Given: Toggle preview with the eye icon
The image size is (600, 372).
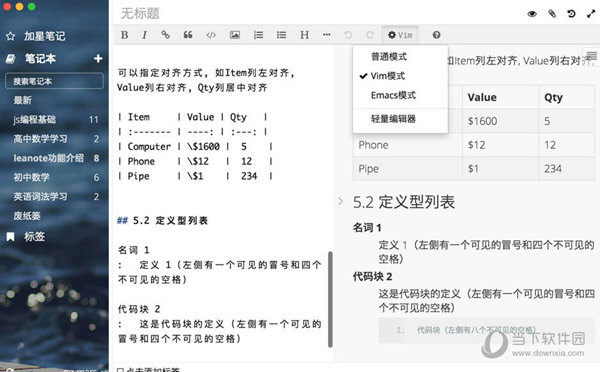Looking at the screenshot, I should [532, 14].
